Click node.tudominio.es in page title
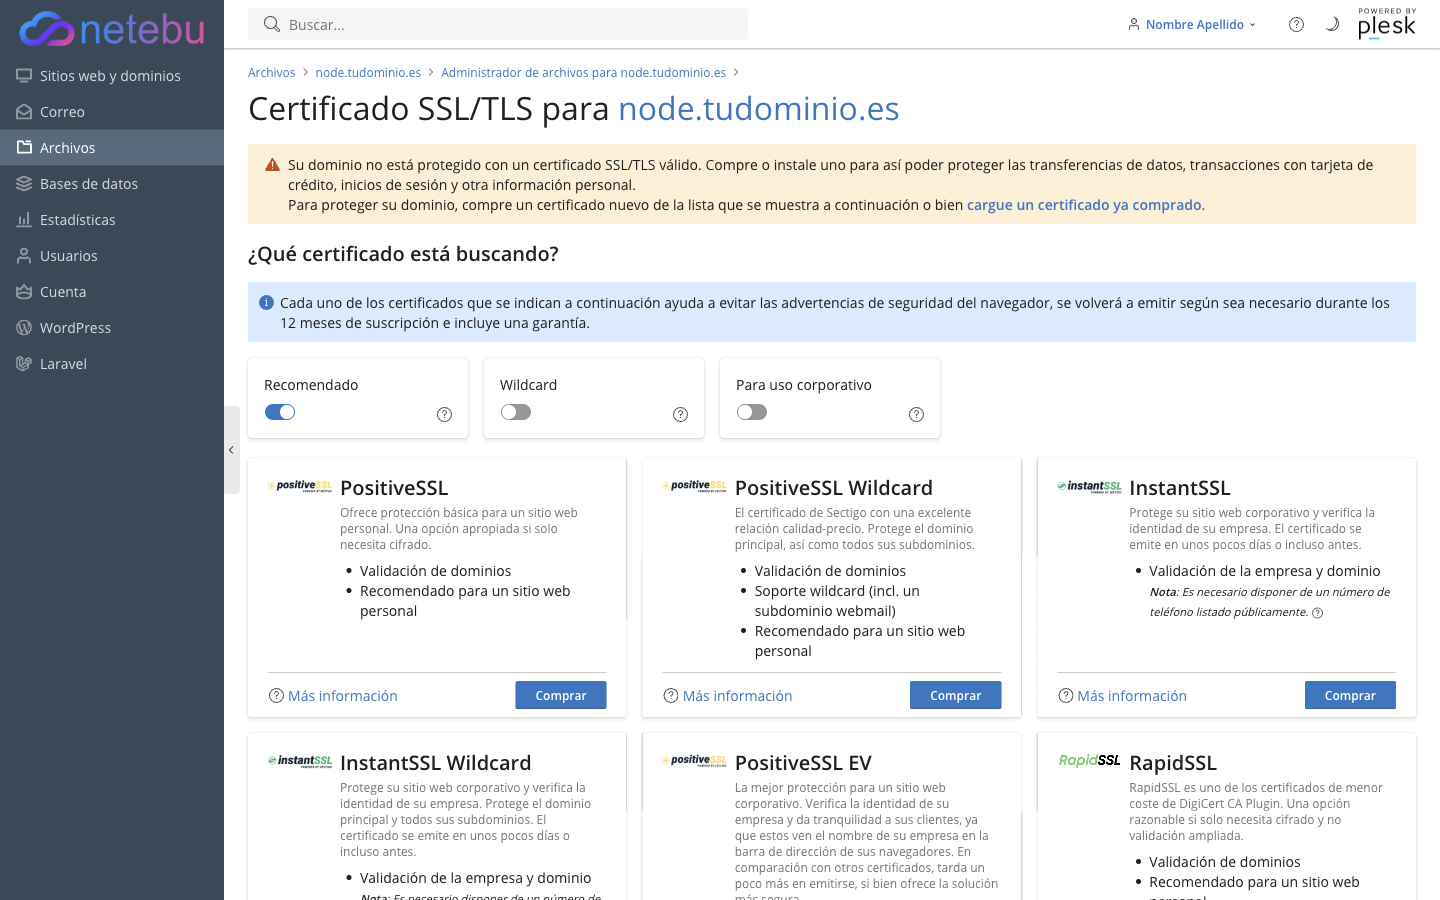Viewport: 1440px width, 900px height. coord(759,108)
